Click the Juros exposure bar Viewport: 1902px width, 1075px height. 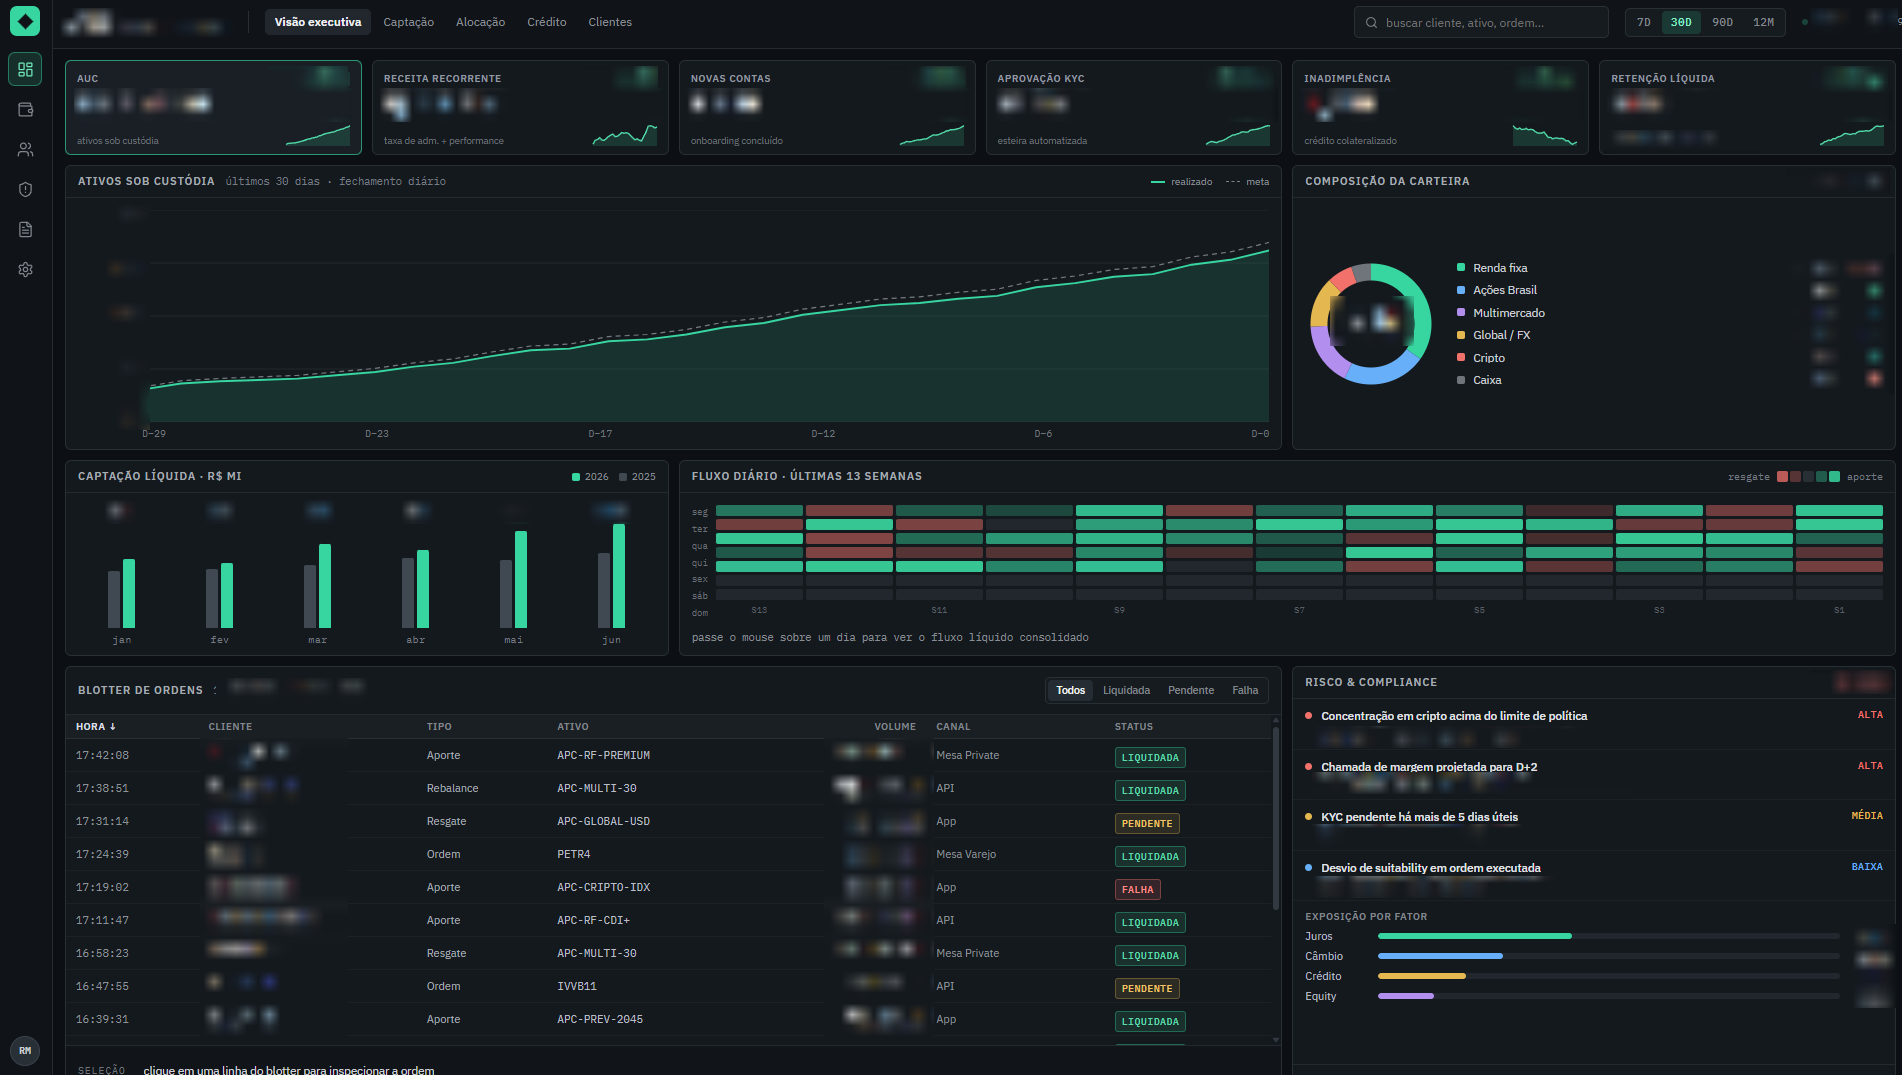pyautogui.click(x=1608, y=936)
